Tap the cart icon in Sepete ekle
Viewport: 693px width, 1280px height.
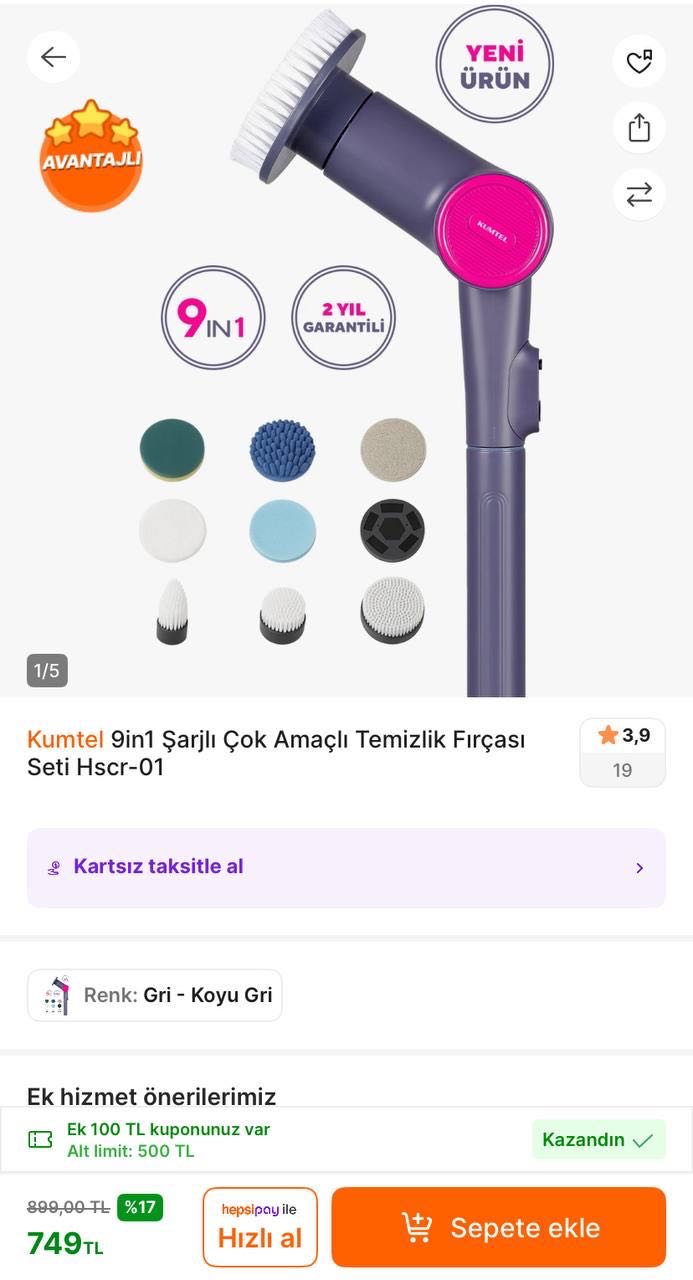pyautogui.click(x=416, y=1227)
